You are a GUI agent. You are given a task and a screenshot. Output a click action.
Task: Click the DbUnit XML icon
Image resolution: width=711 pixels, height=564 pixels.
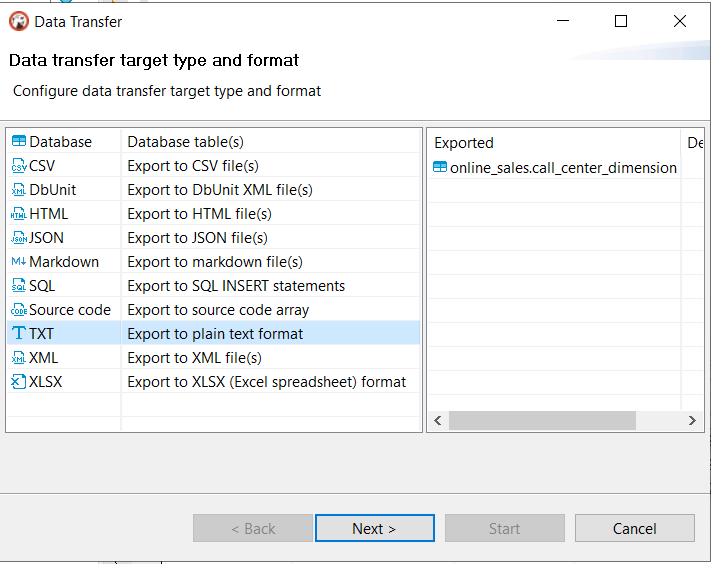point(19,190)
